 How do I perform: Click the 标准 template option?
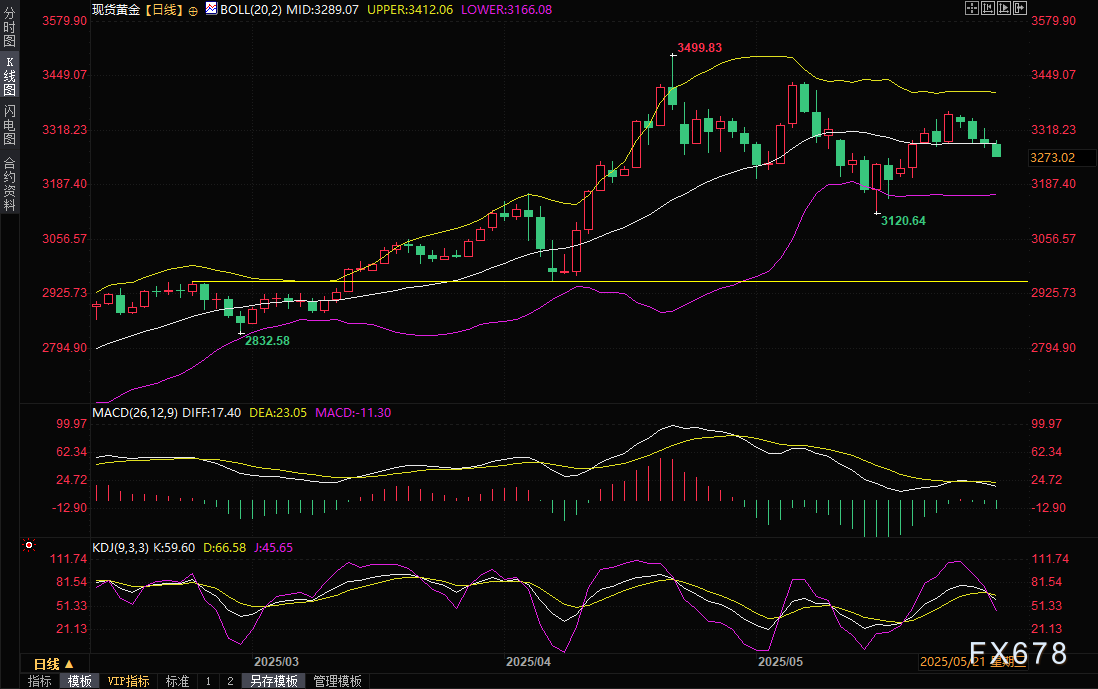[177, 681]
